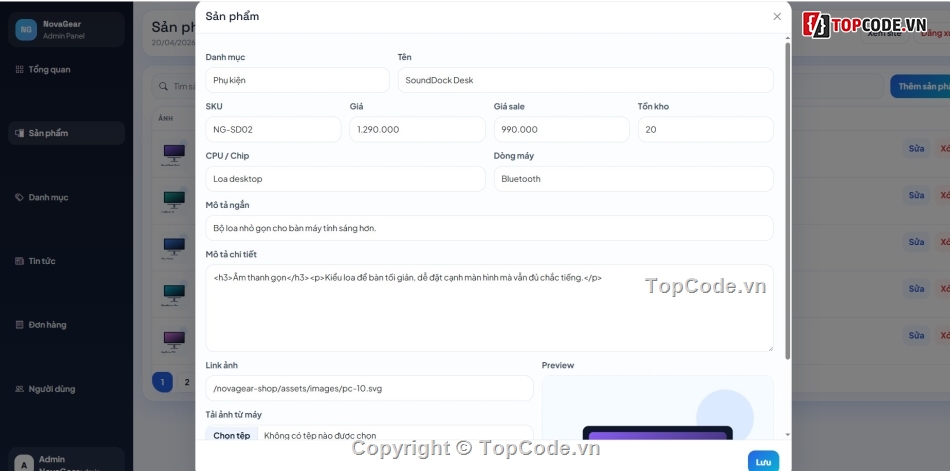Image resolution: width=950 pixels, height=471 pixels.
Task: Edit the Tồn kho field 20
Action: (706, 130)
